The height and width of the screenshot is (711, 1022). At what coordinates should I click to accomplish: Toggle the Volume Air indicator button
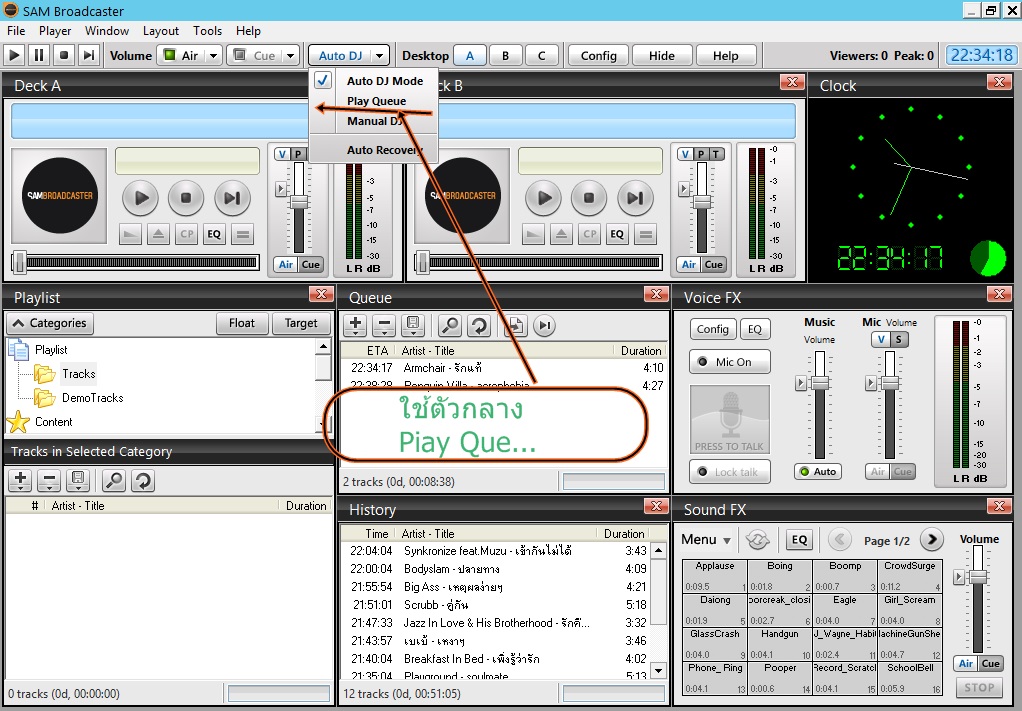point(183,55)
